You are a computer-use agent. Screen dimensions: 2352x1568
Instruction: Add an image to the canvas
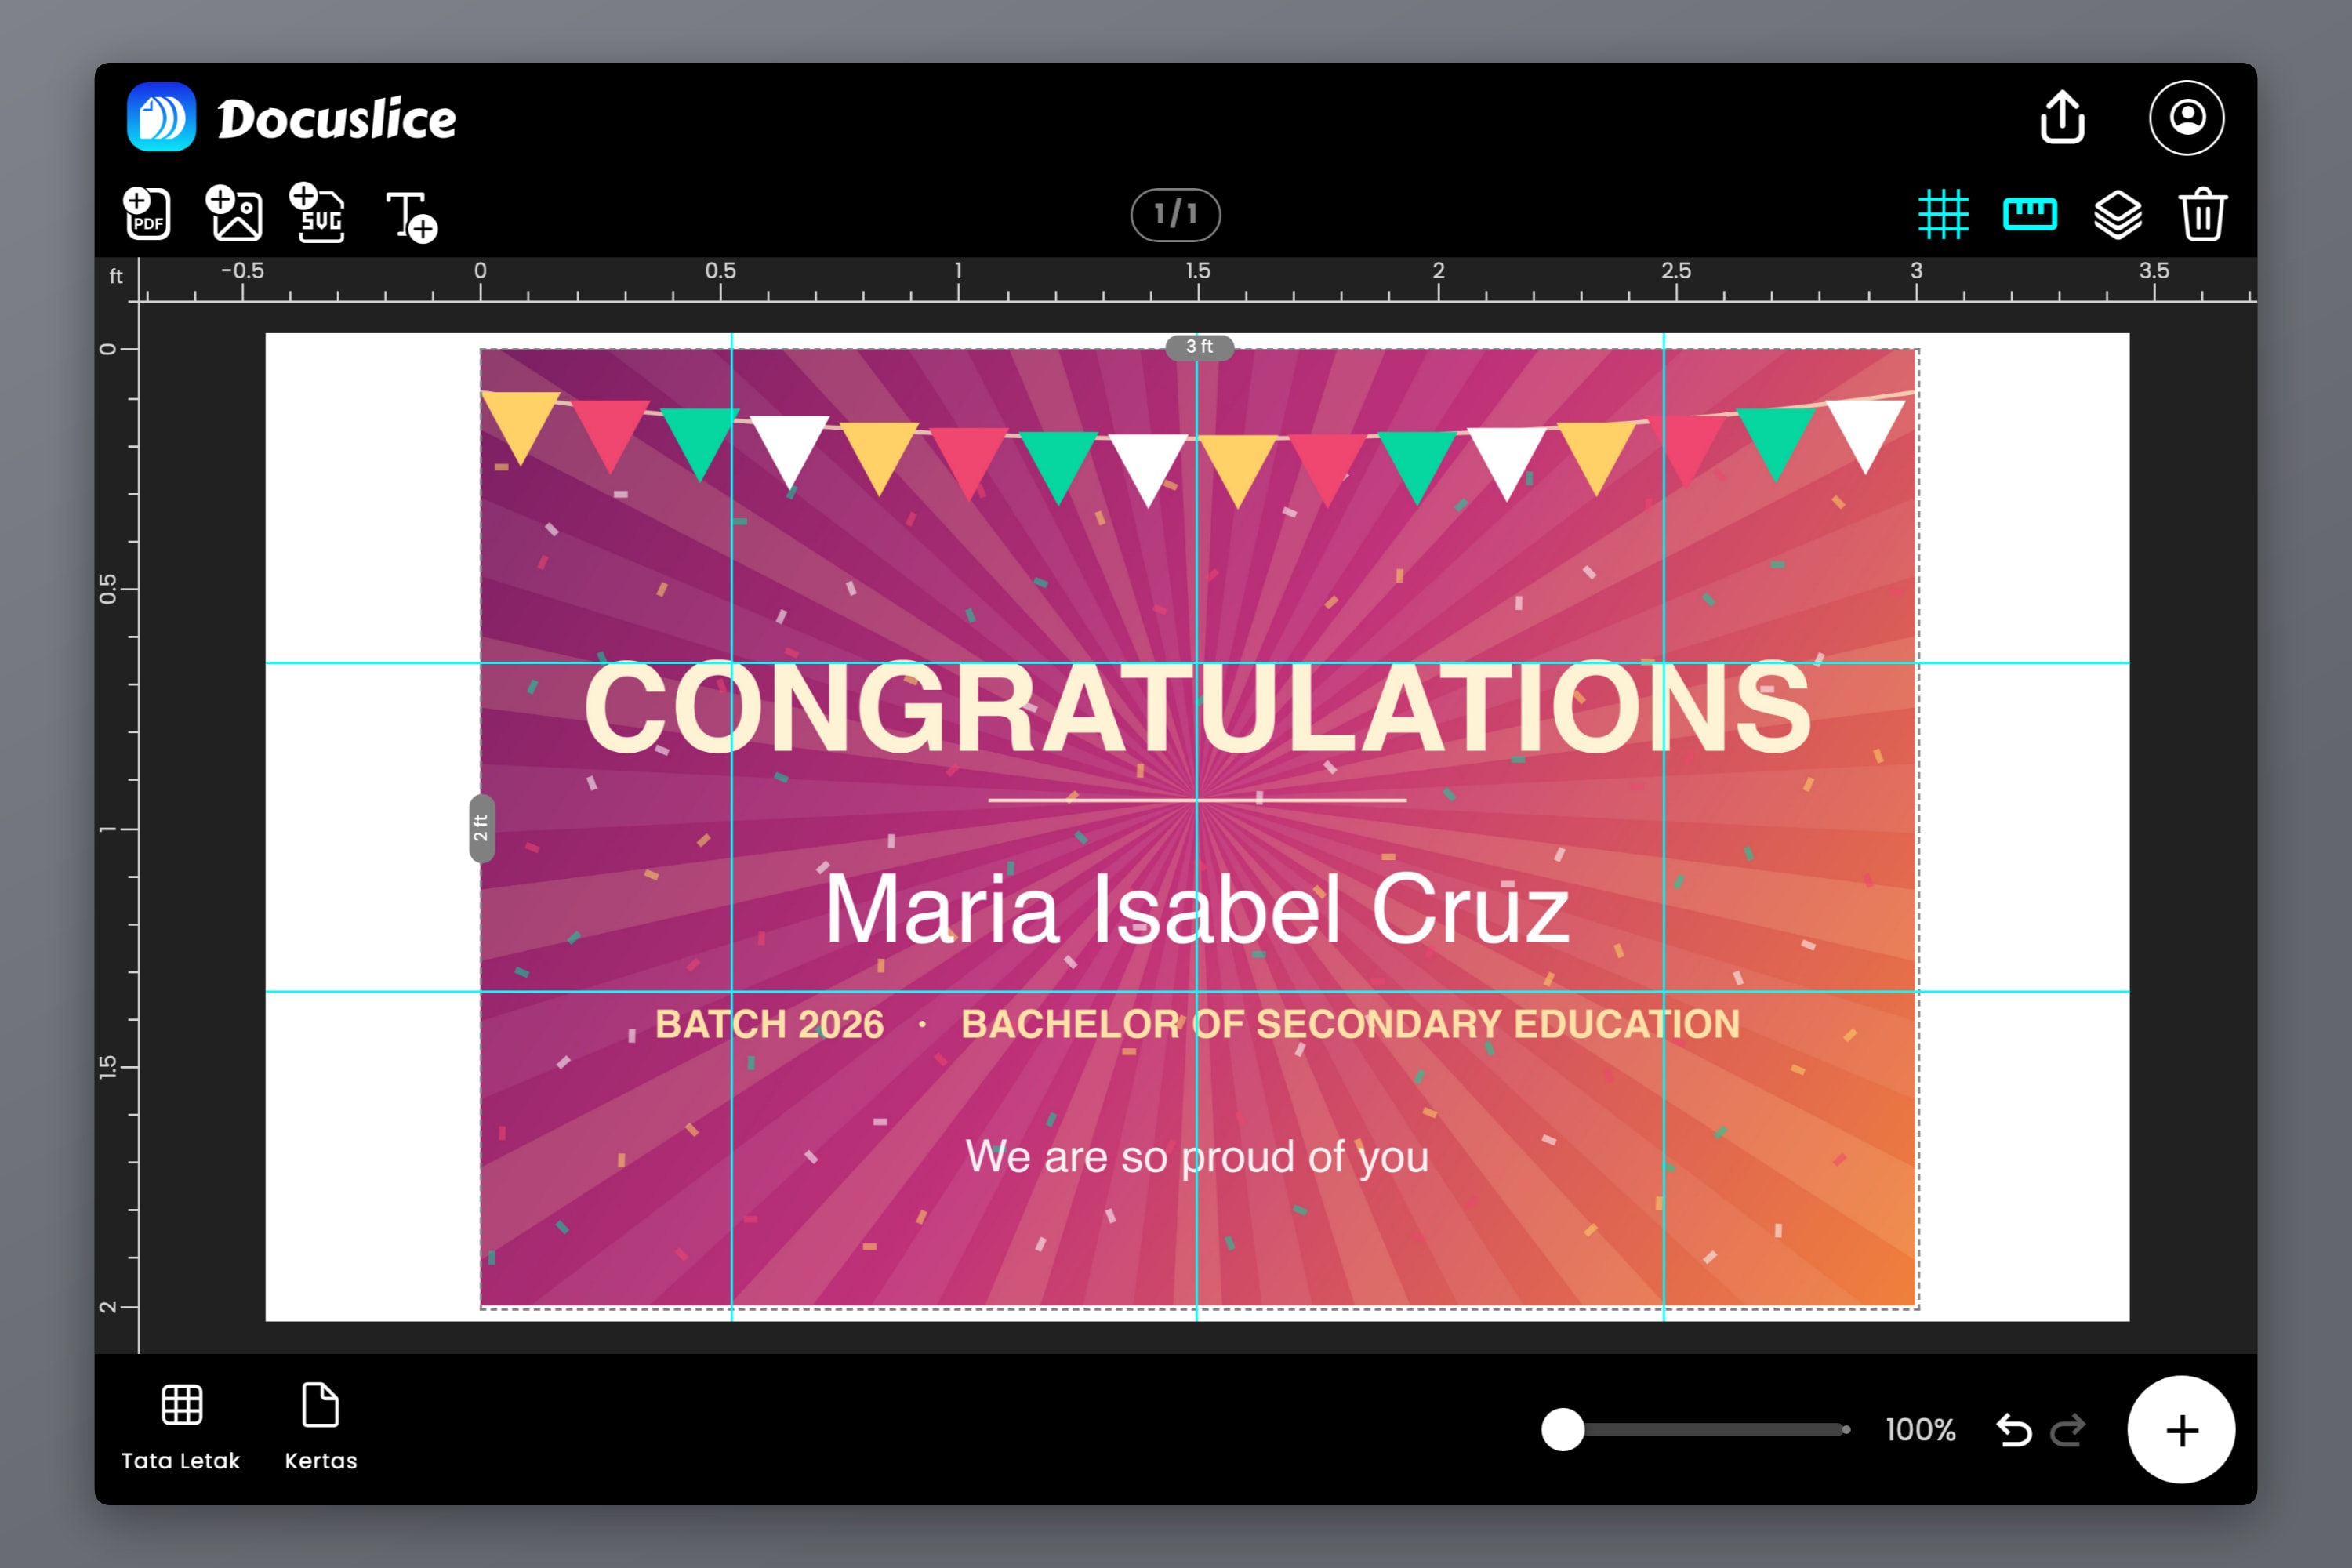click(234, 213)
